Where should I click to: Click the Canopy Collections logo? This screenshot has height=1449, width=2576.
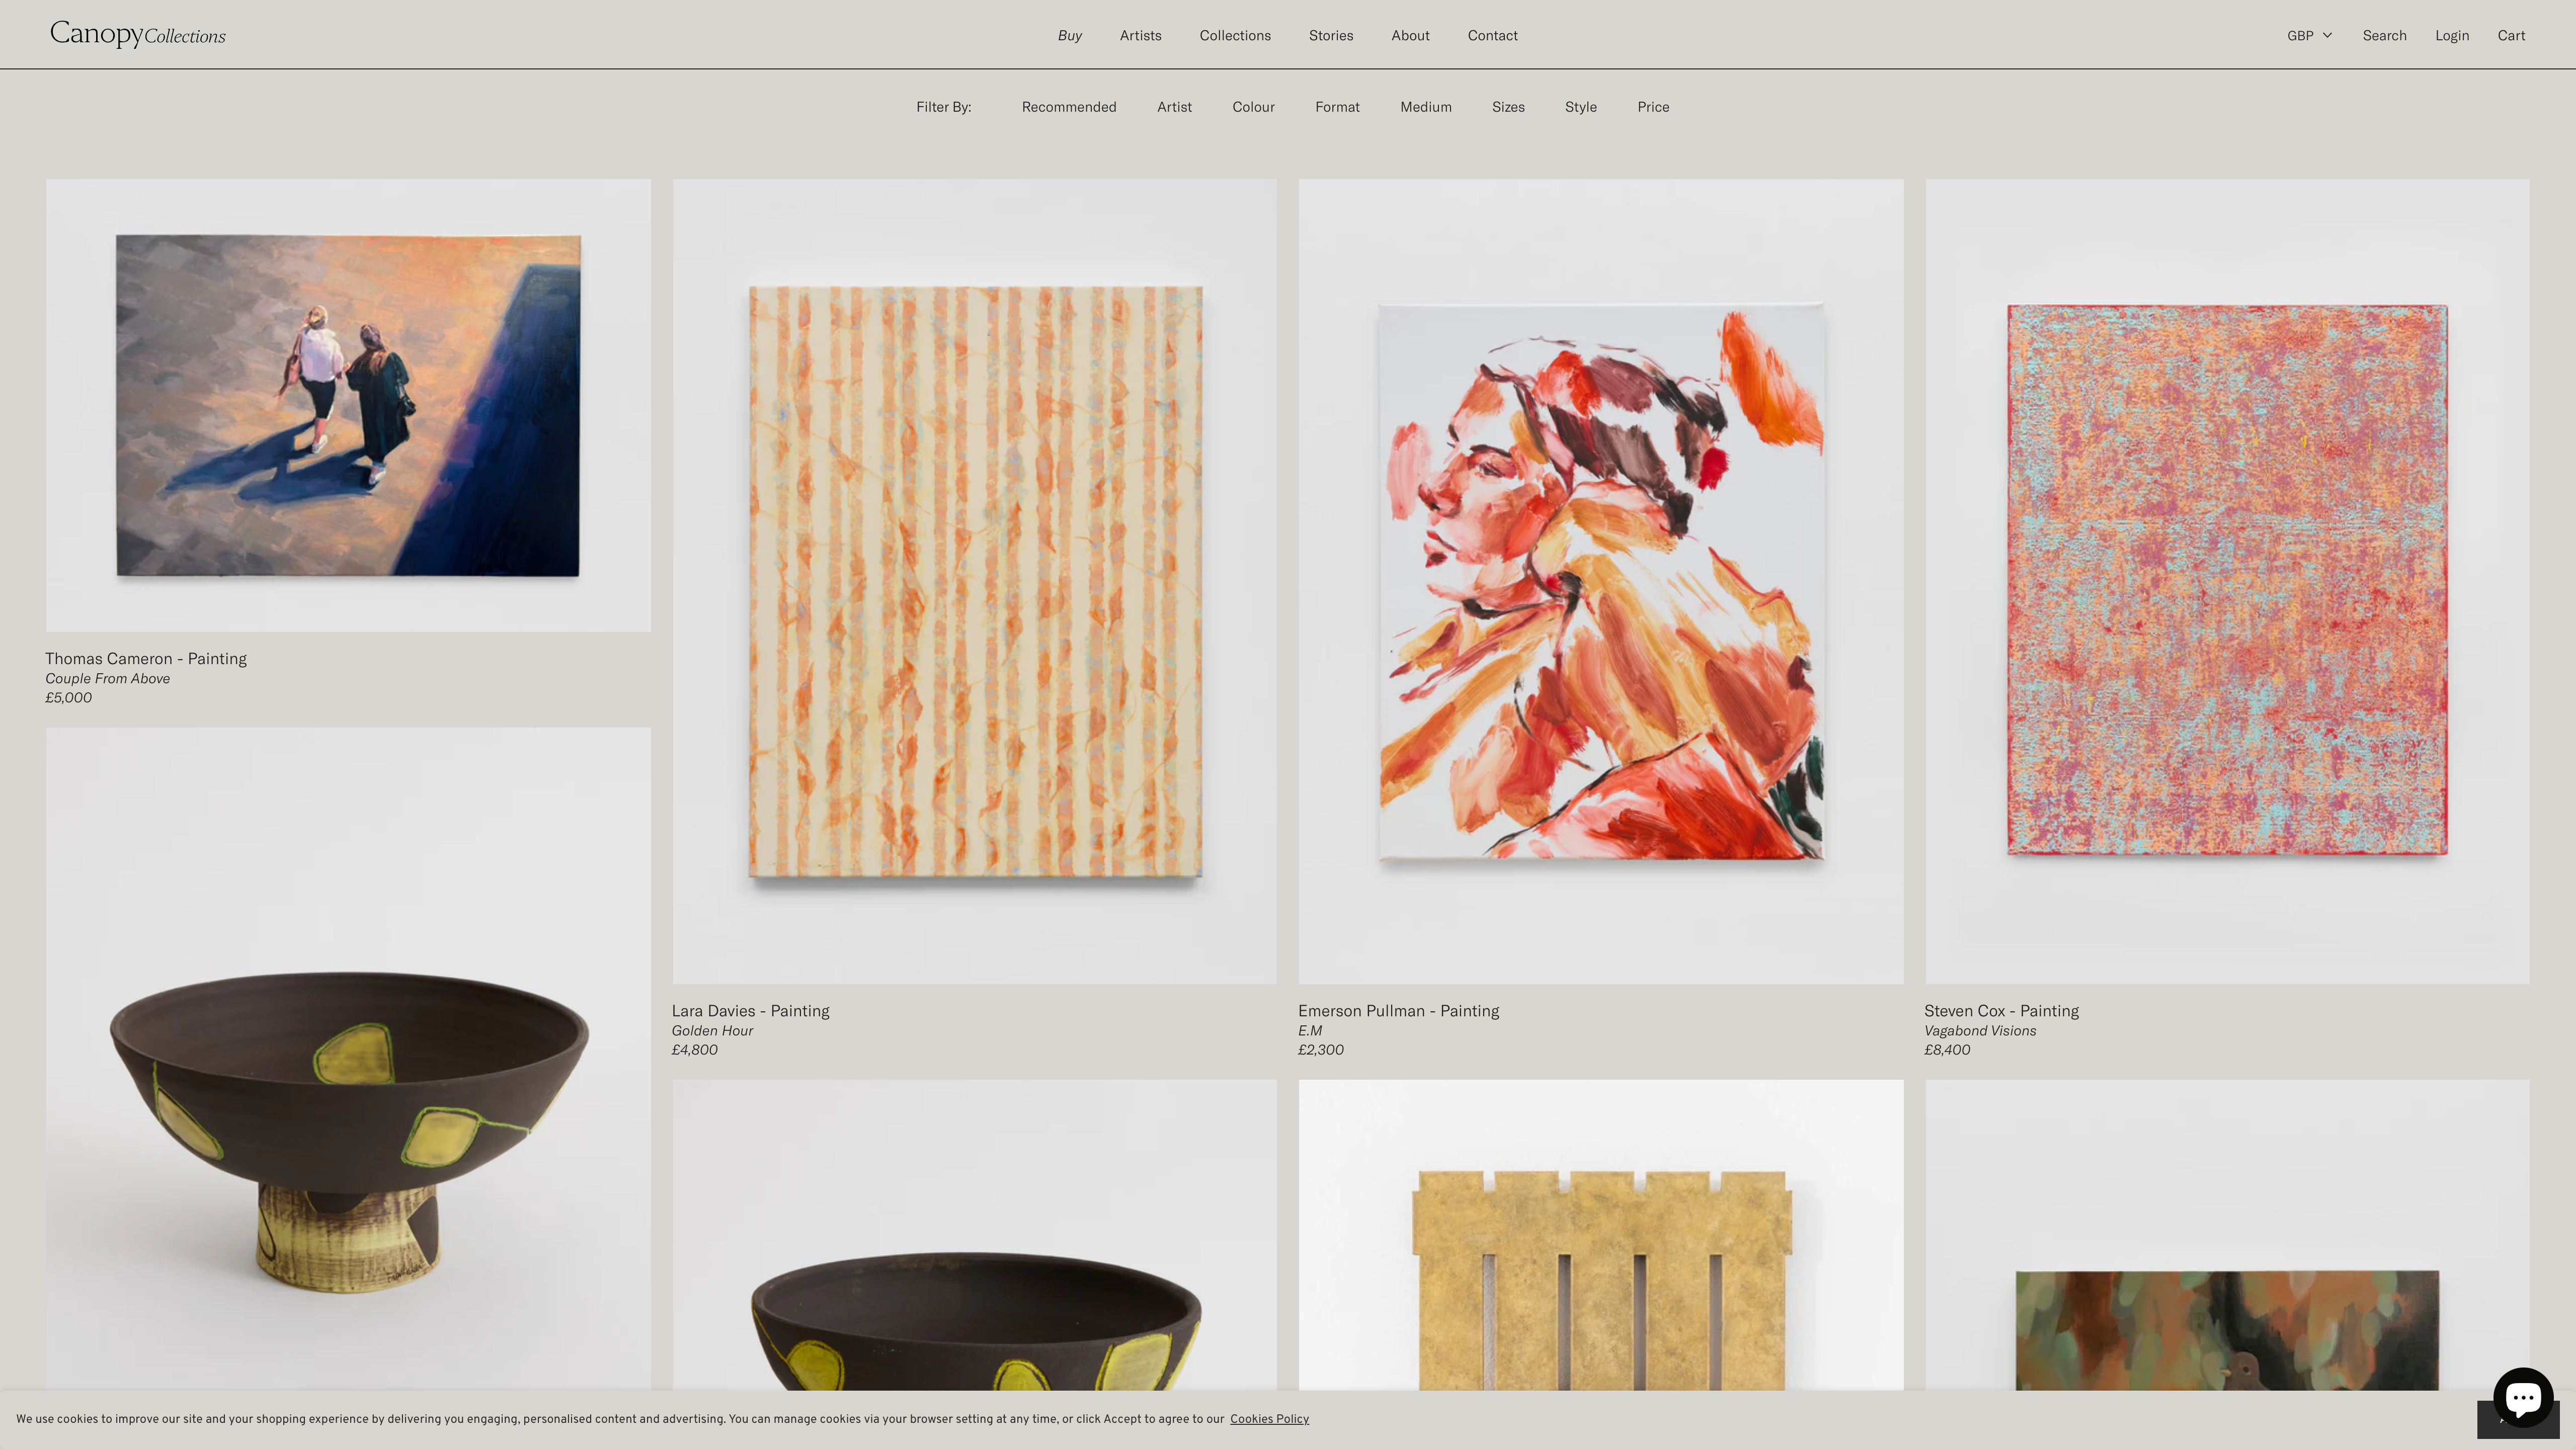point(138,34)
